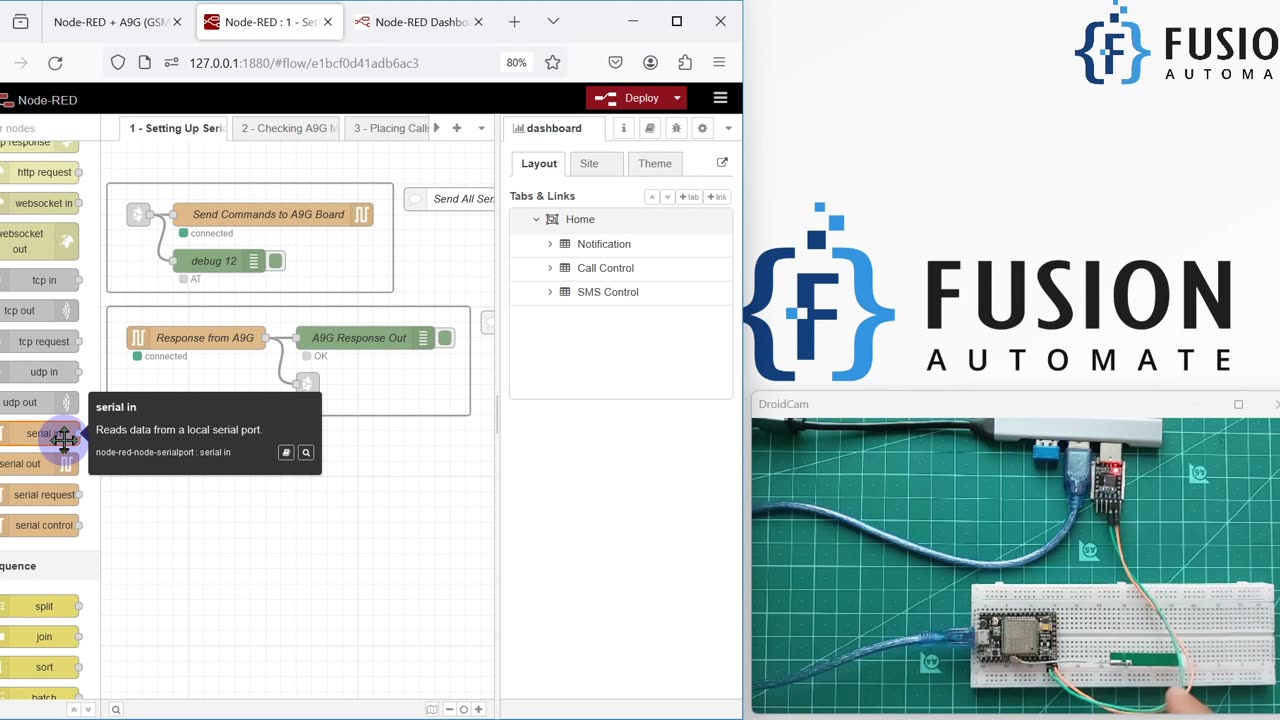Screen dimensions: 1280x720
Task: Select Response from A9G node
Action: click(197, 338)
